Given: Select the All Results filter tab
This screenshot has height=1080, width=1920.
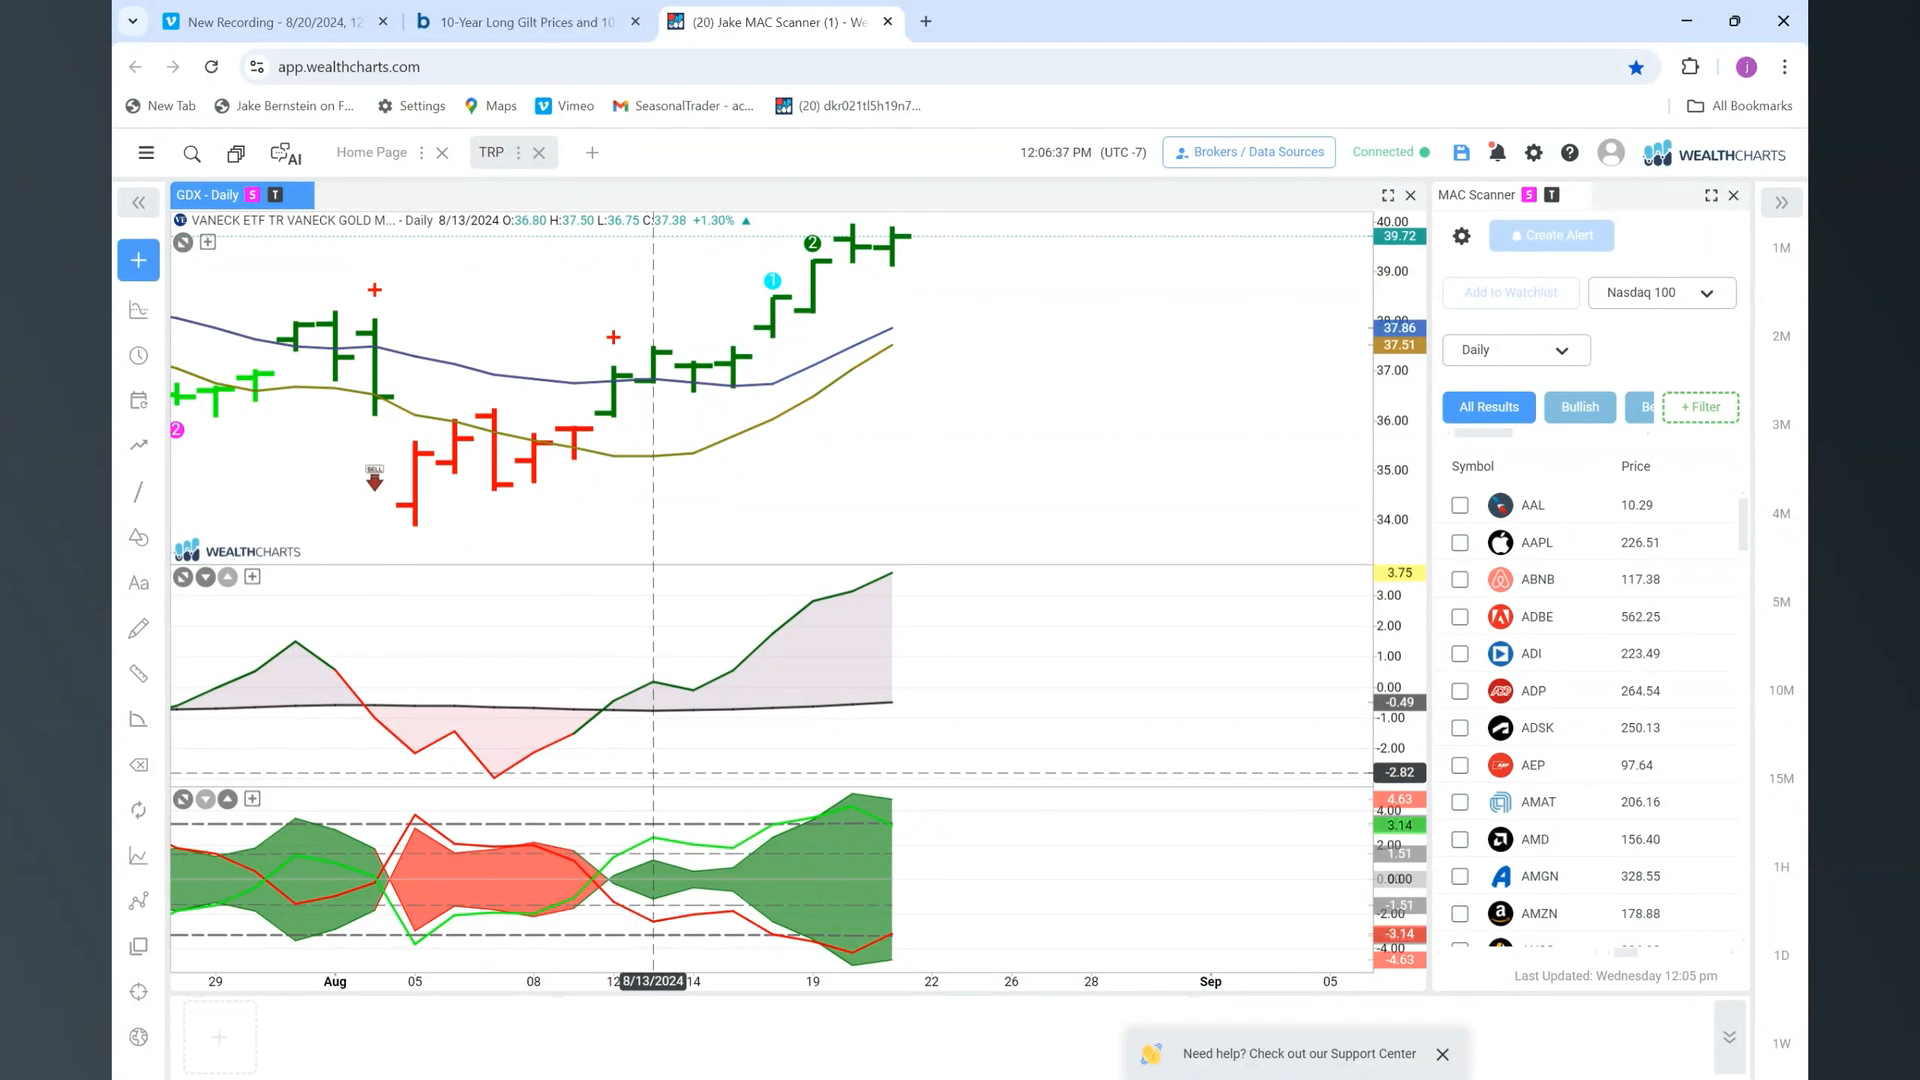Looking at the screenshot, I should (1489, 407).
